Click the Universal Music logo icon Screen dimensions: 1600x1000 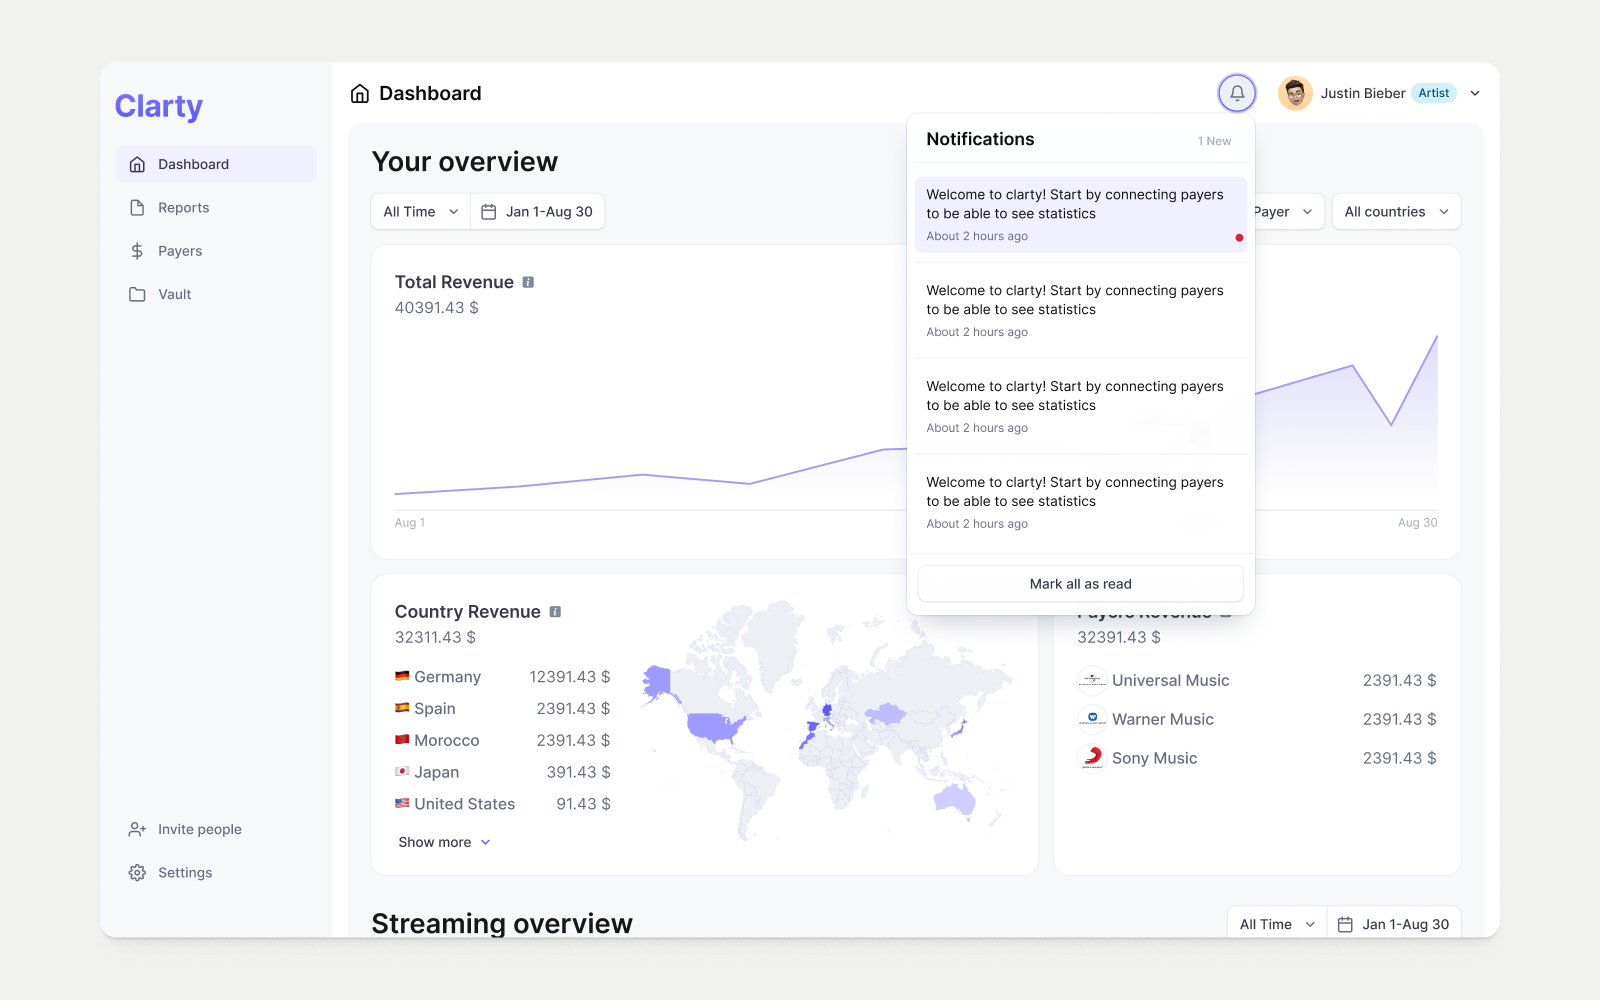[1092, 680]
